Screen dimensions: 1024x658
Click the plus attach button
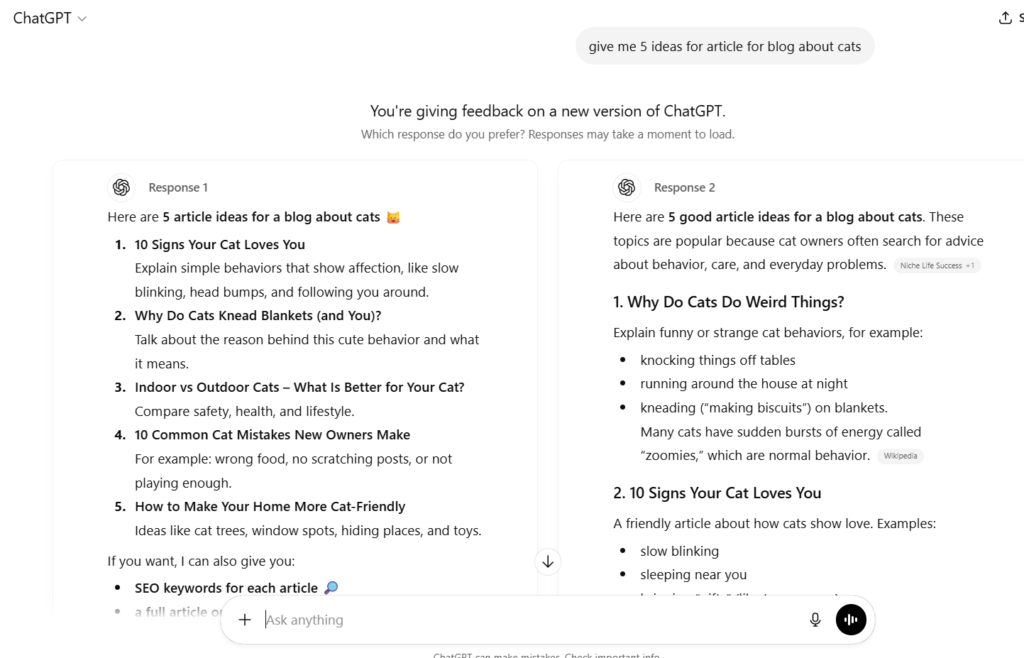click(x=245, y=620)
